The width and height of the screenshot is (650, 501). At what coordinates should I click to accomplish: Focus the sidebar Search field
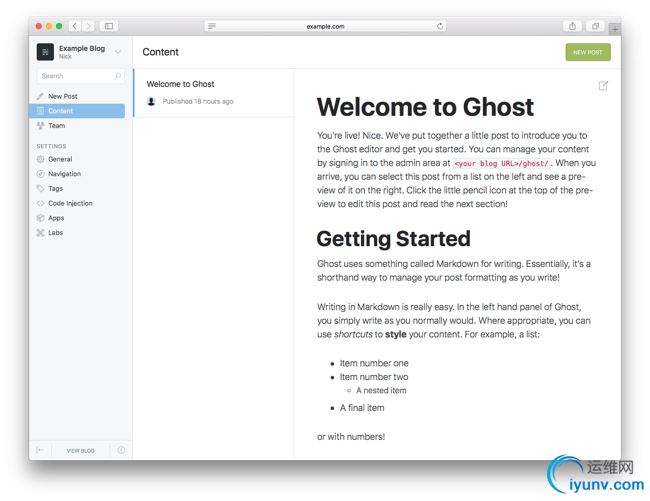pyautogui.click(x=80, y=76)
